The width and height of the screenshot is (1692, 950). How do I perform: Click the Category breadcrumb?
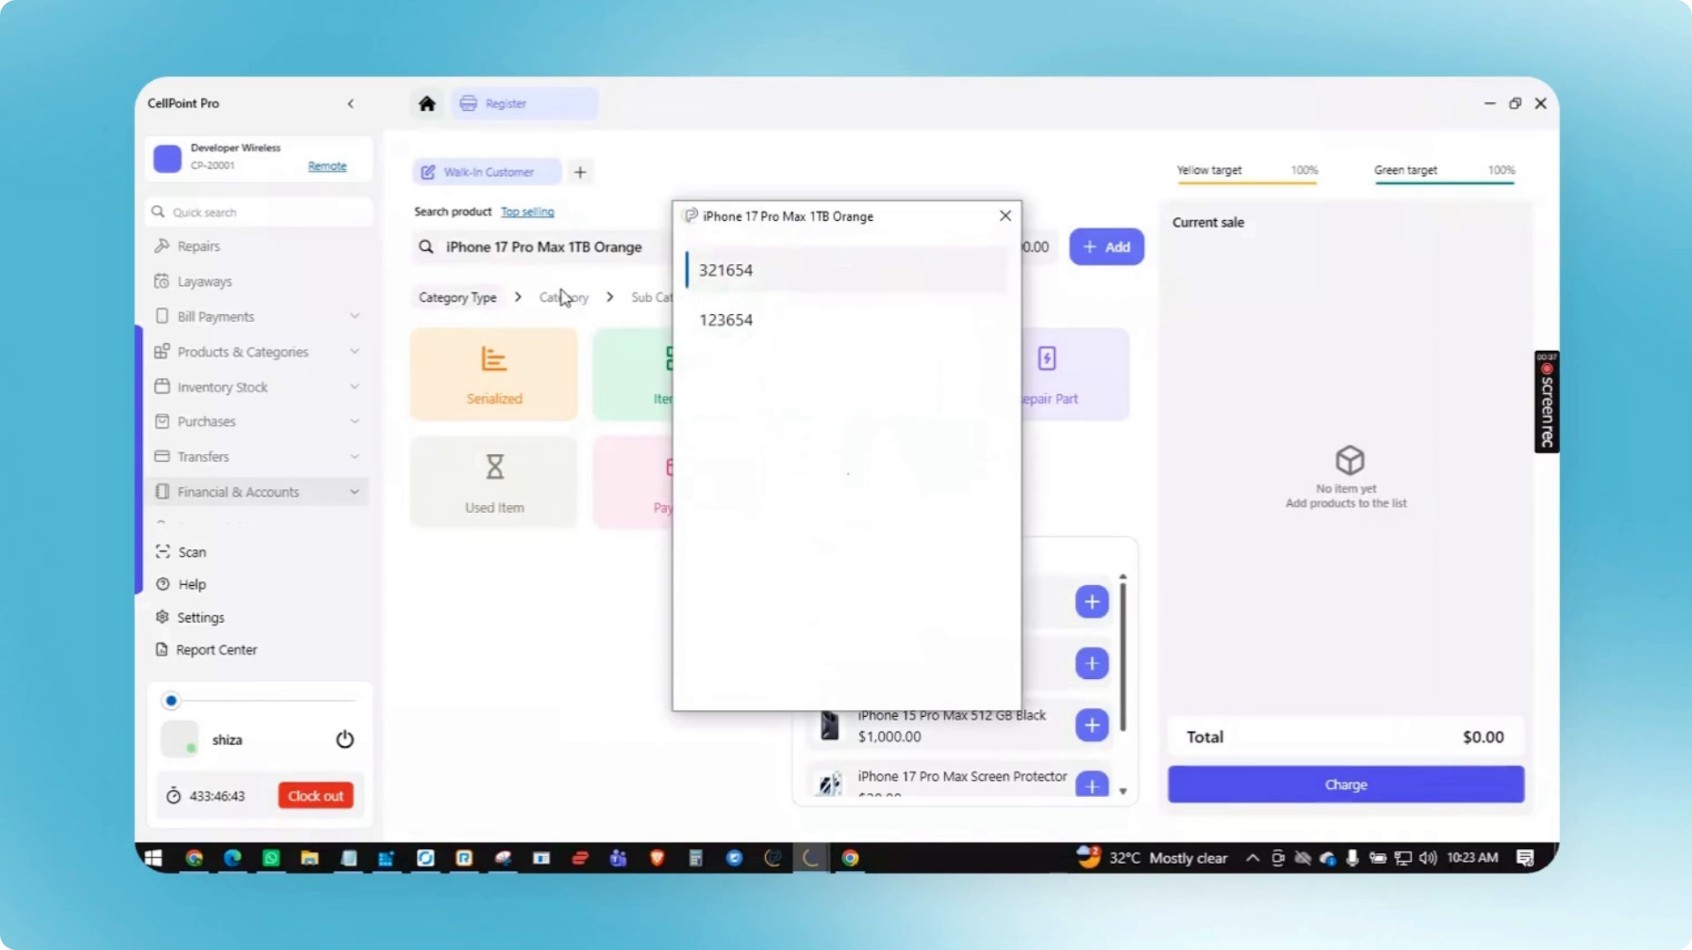coord(564,298)
